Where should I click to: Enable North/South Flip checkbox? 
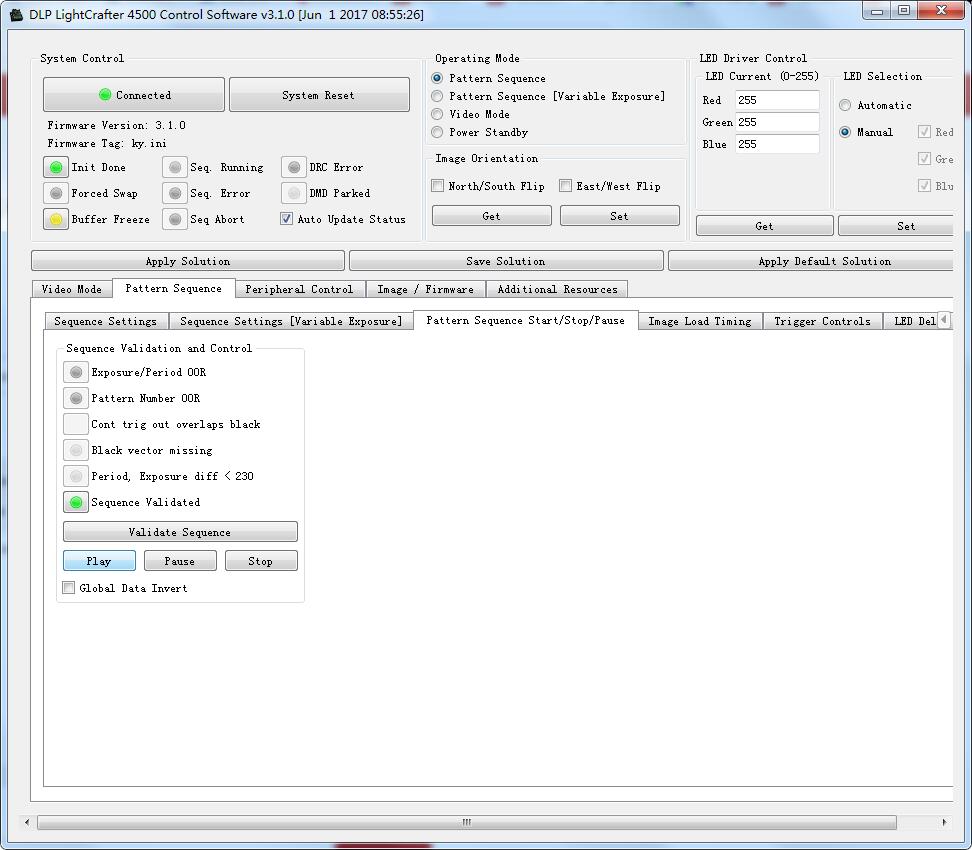coord(438,186)
